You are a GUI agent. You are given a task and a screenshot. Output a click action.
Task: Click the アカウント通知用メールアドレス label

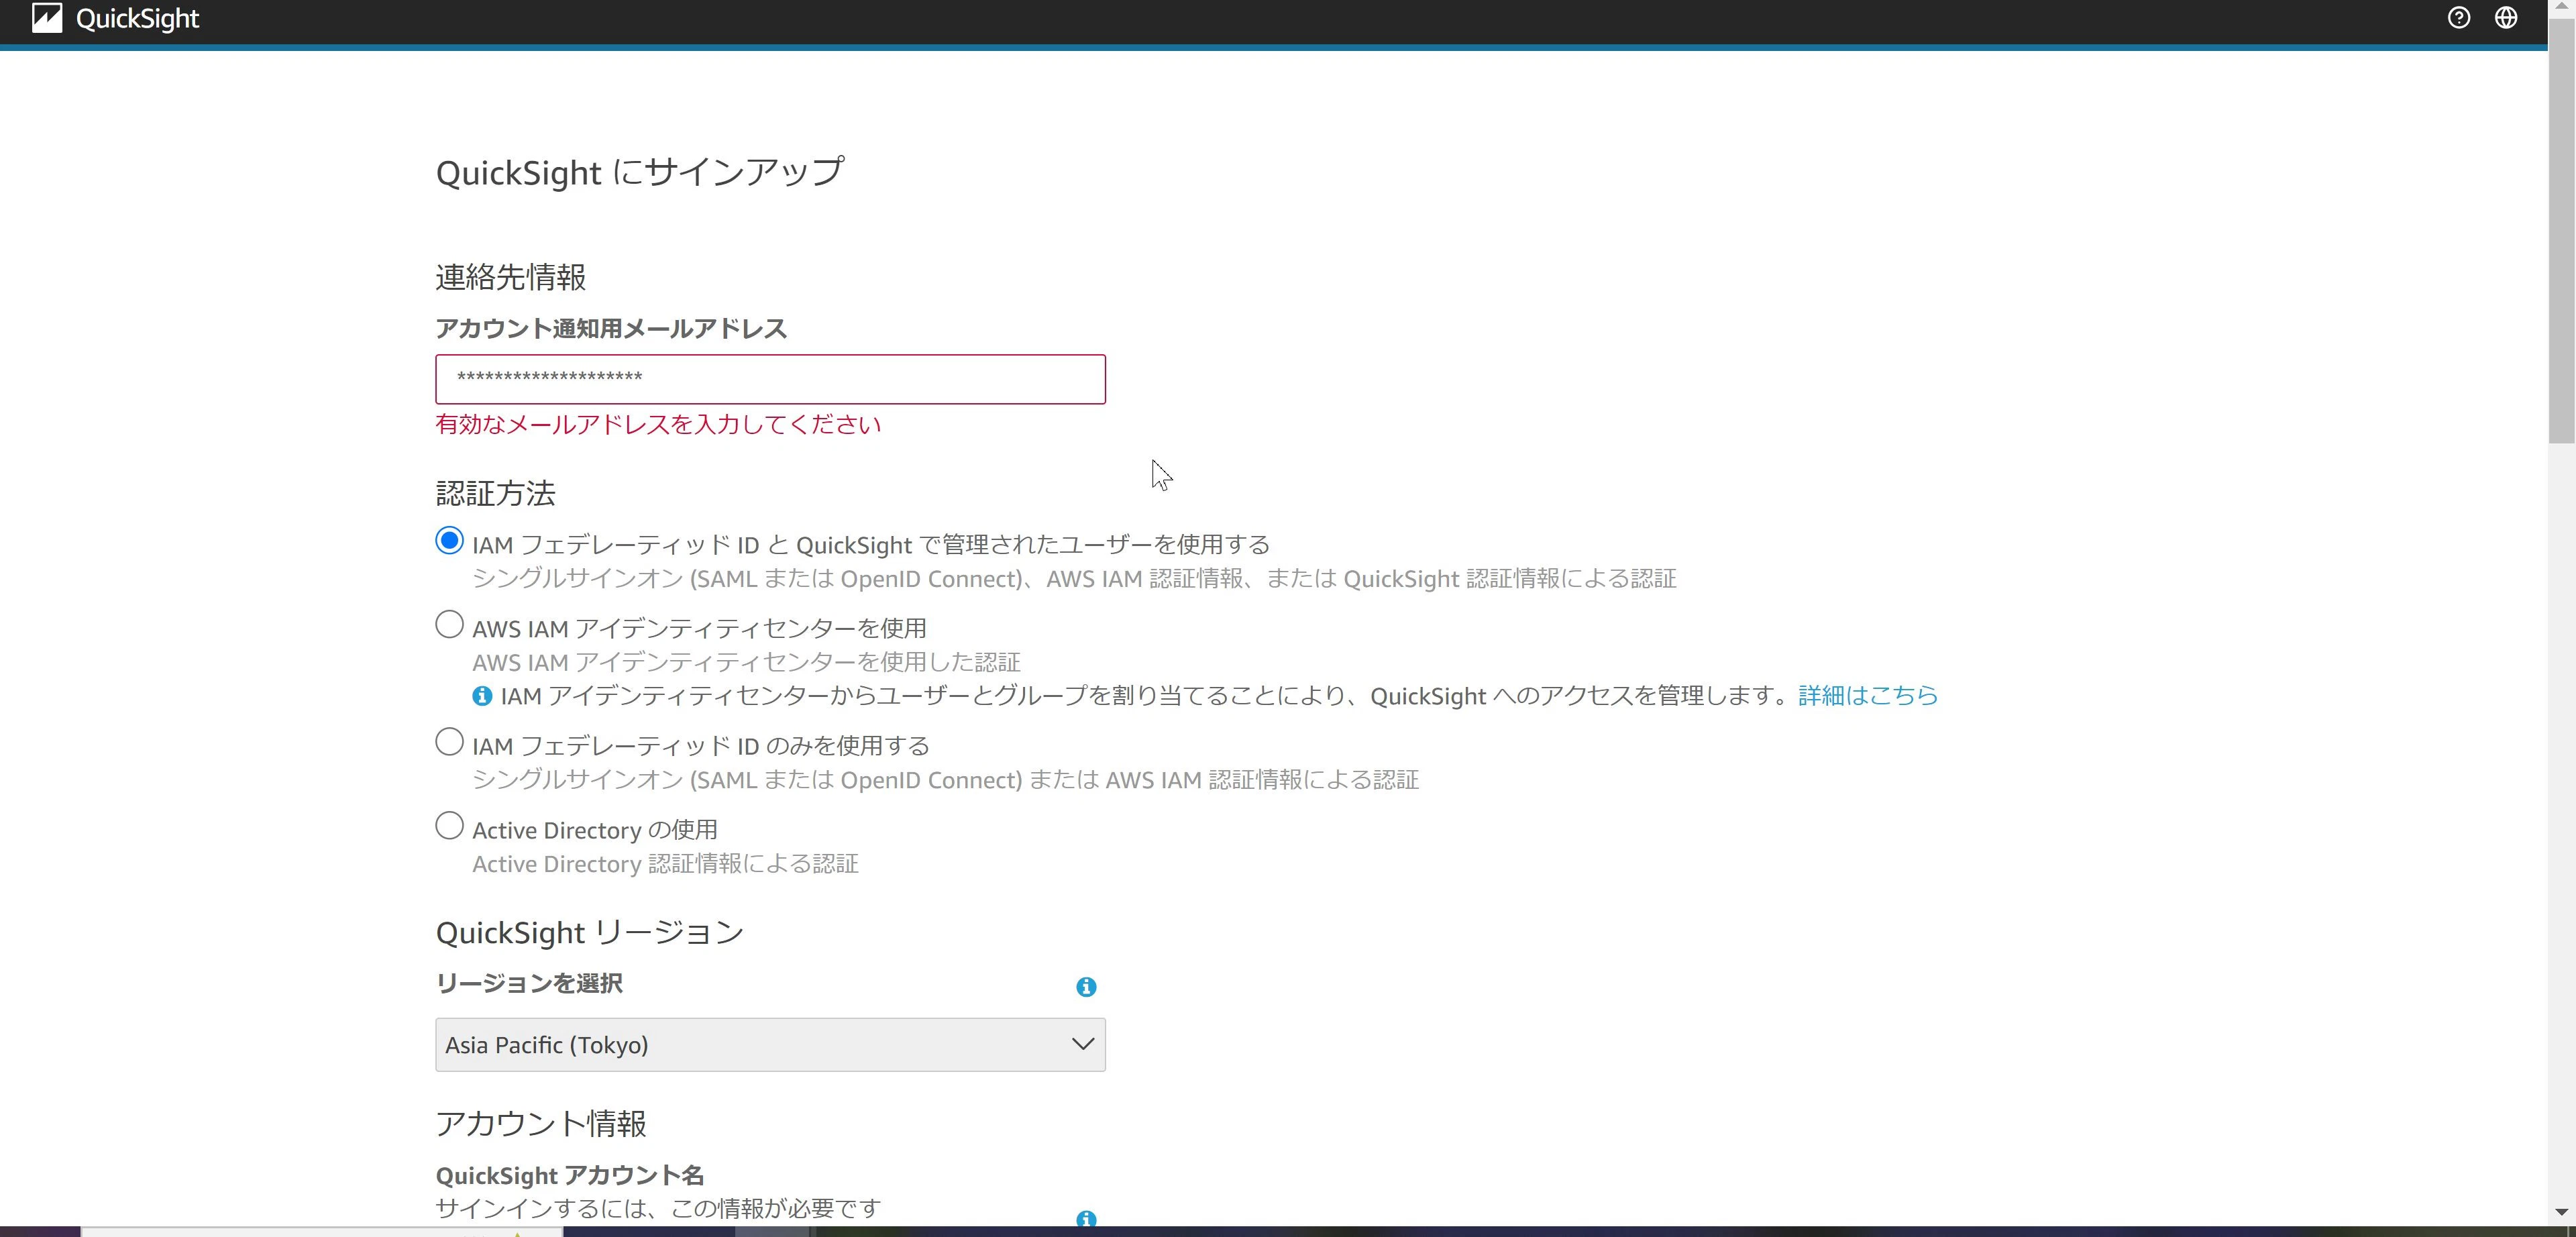pyautogui.click(x=611, y=328)
